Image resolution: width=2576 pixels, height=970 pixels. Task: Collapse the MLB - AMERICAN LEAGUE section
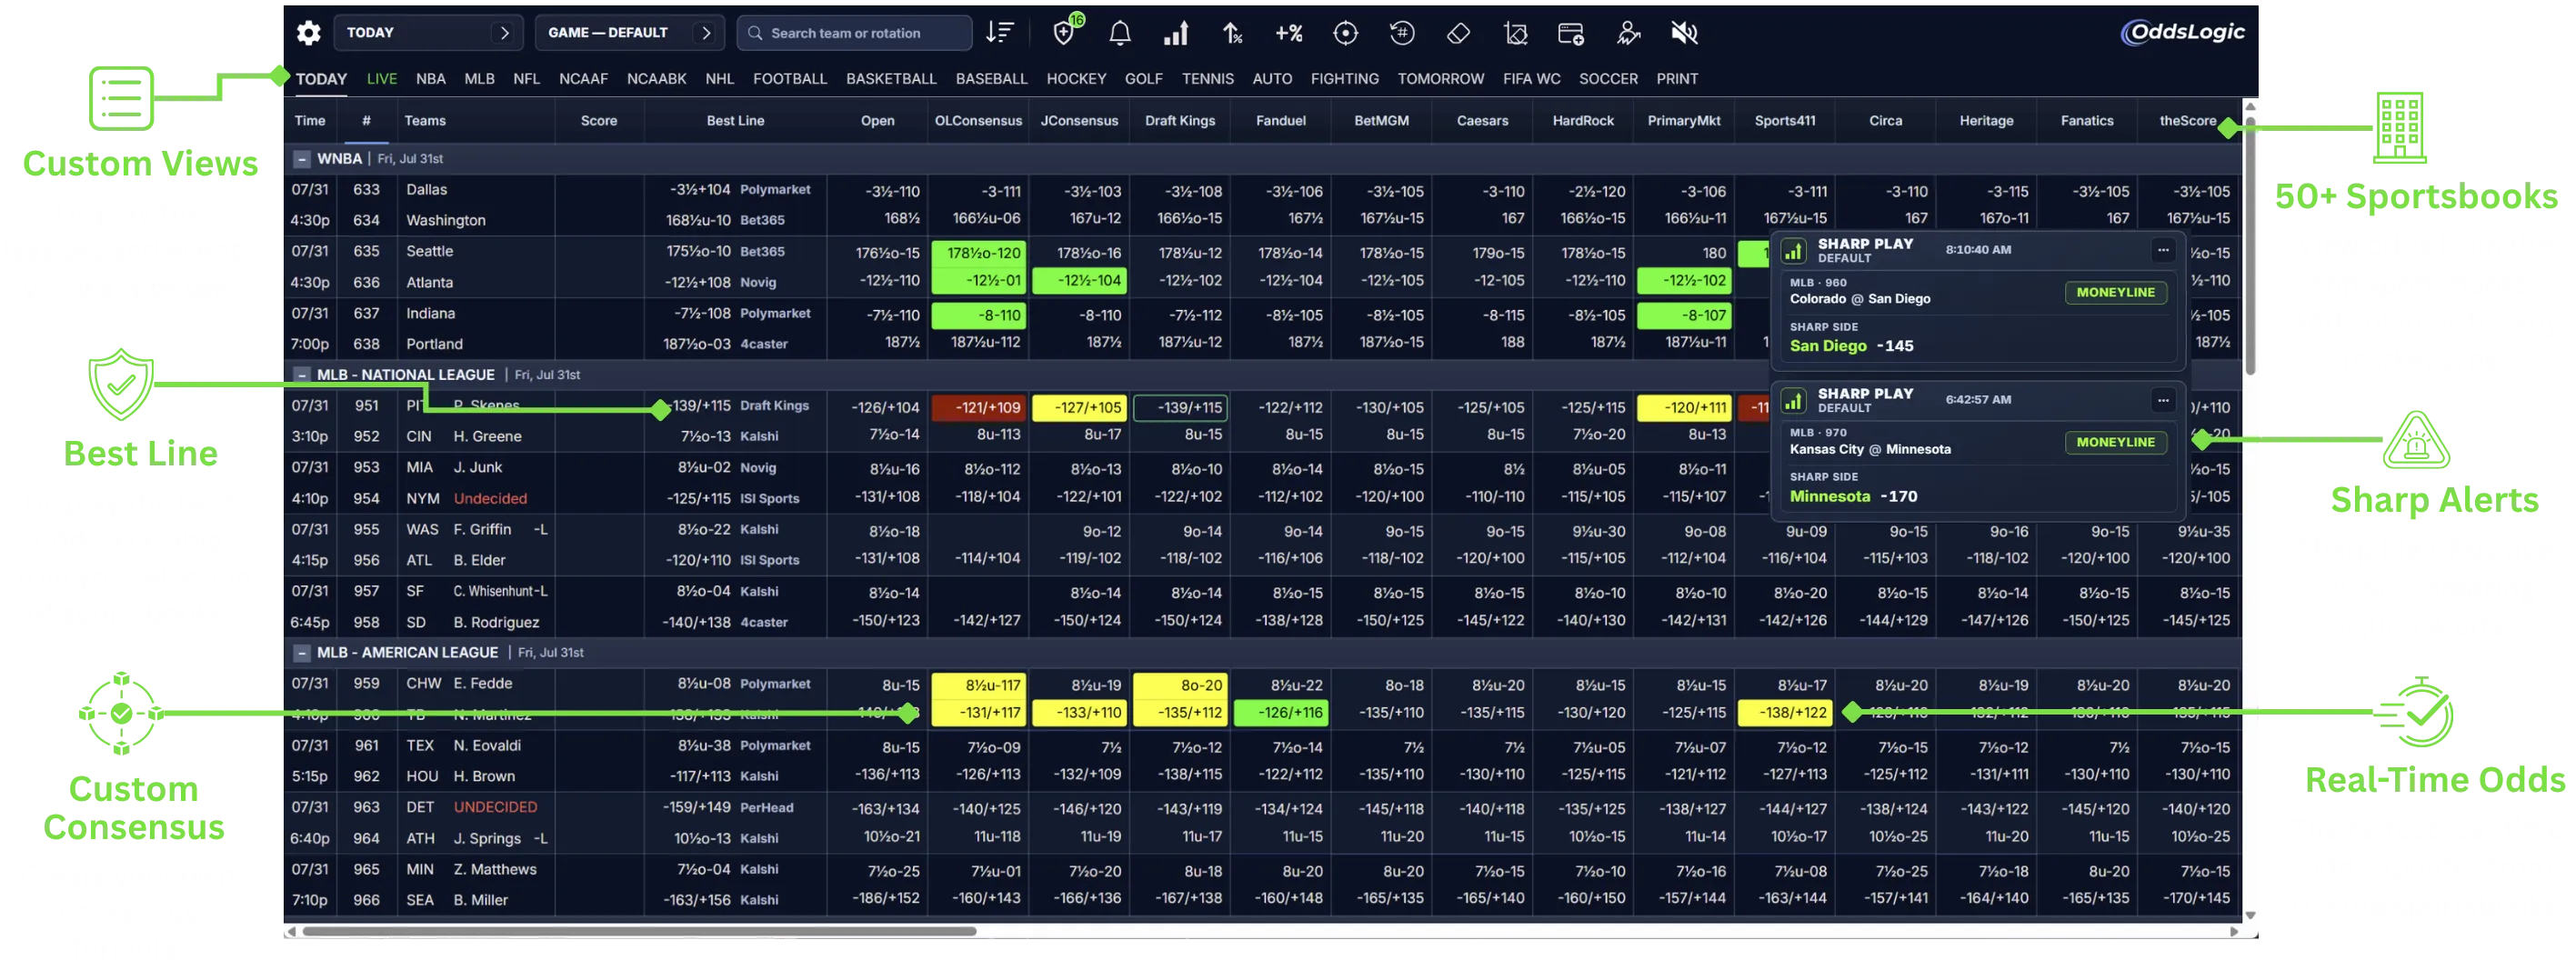302,653
